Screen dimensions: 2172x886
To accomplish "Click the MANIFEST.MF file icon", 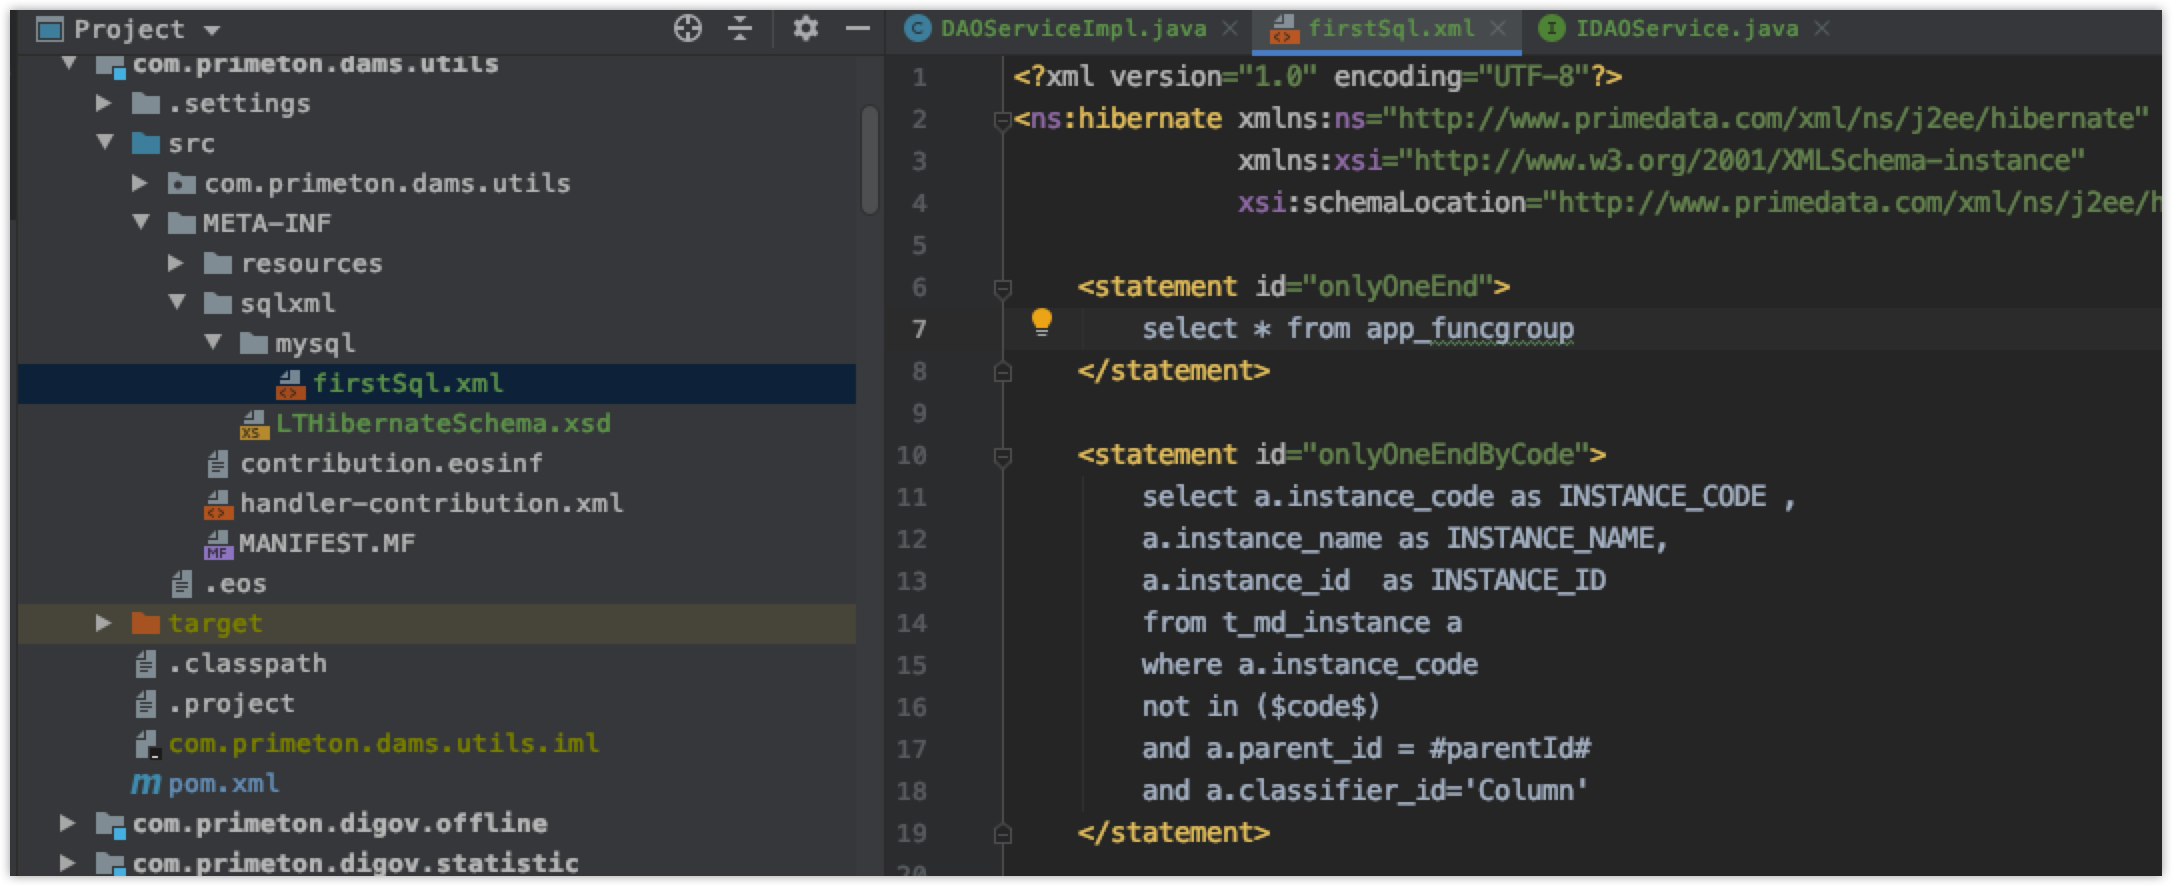I will pyautogui.click(x=218, y=544).
